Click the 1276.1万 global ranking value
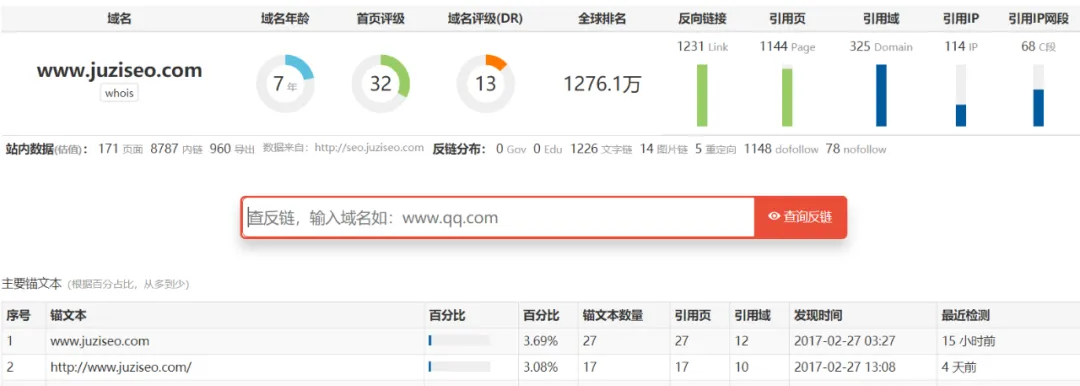 point(602,84)
